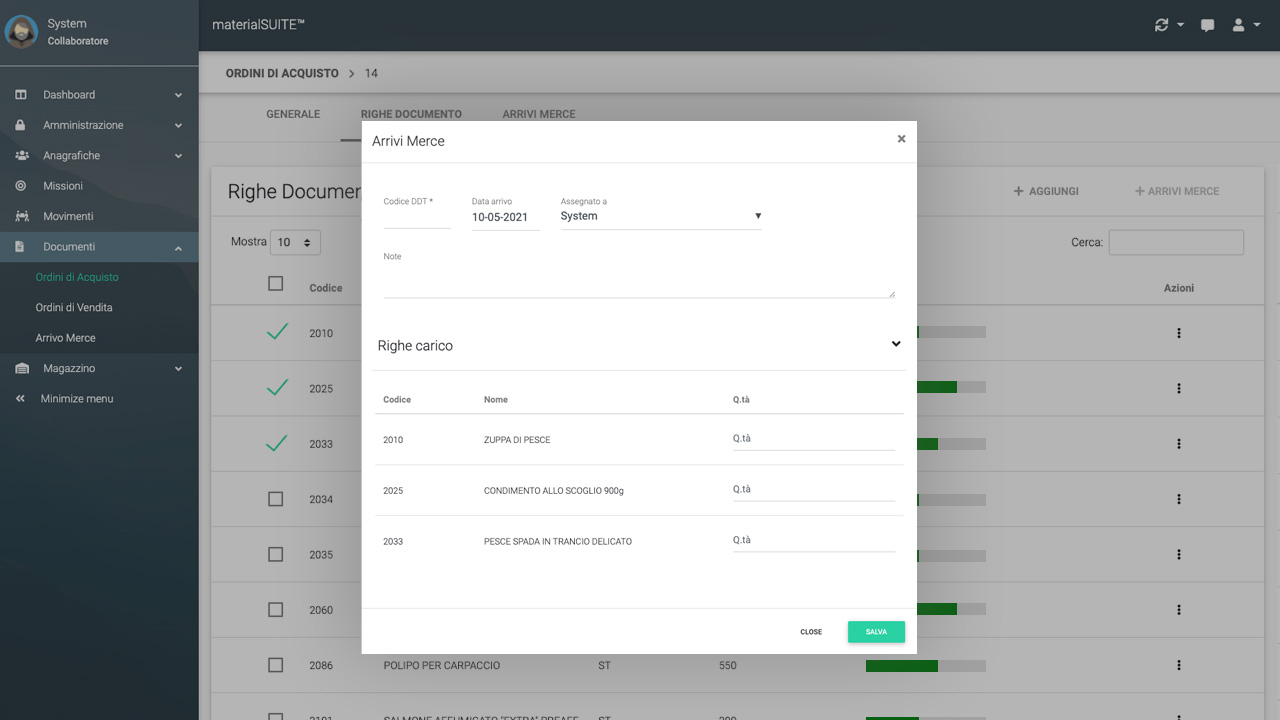This screenshot has width=1280, height=720.
Task: Open Ordini di Acquisto in sidebar
Action: point(77,277)
